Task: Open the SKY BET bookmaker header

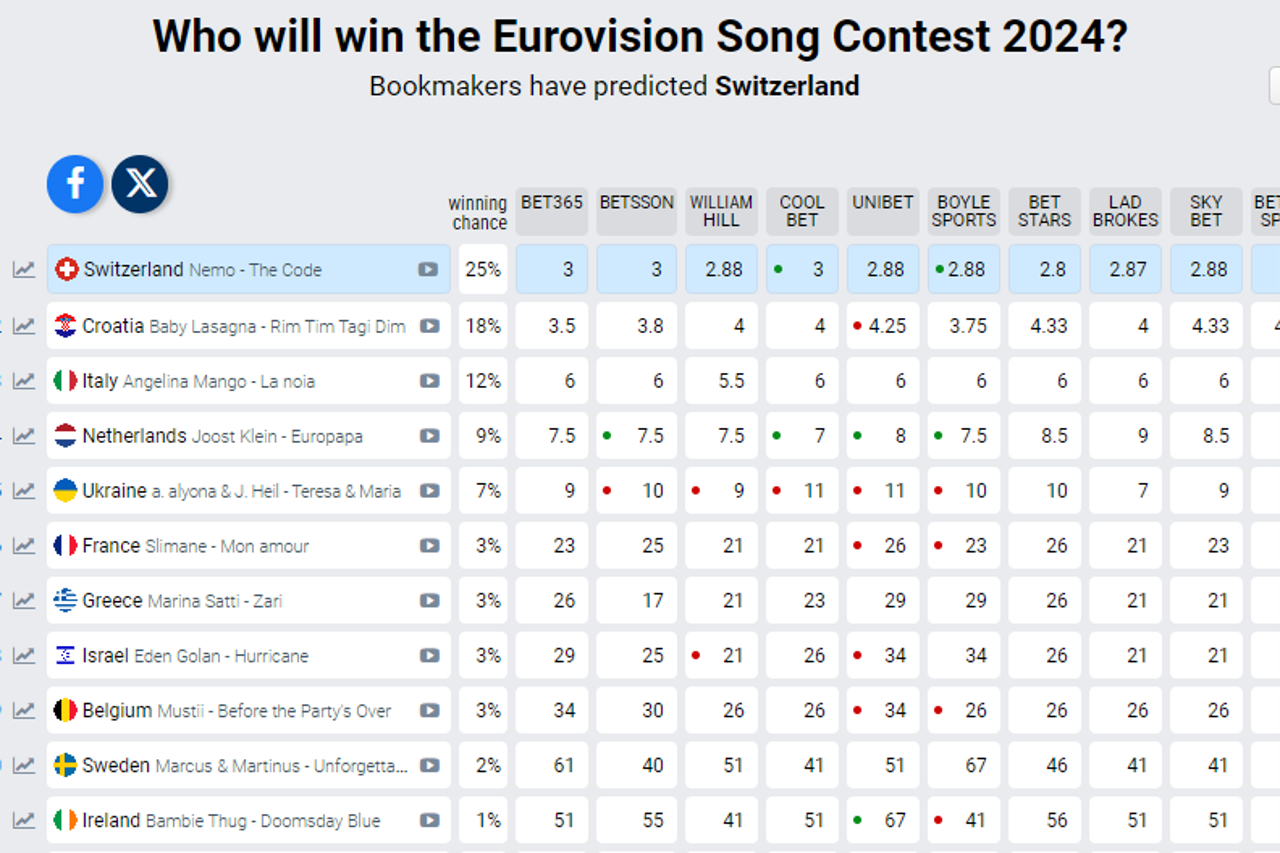Action: [x=1206, y=211]
